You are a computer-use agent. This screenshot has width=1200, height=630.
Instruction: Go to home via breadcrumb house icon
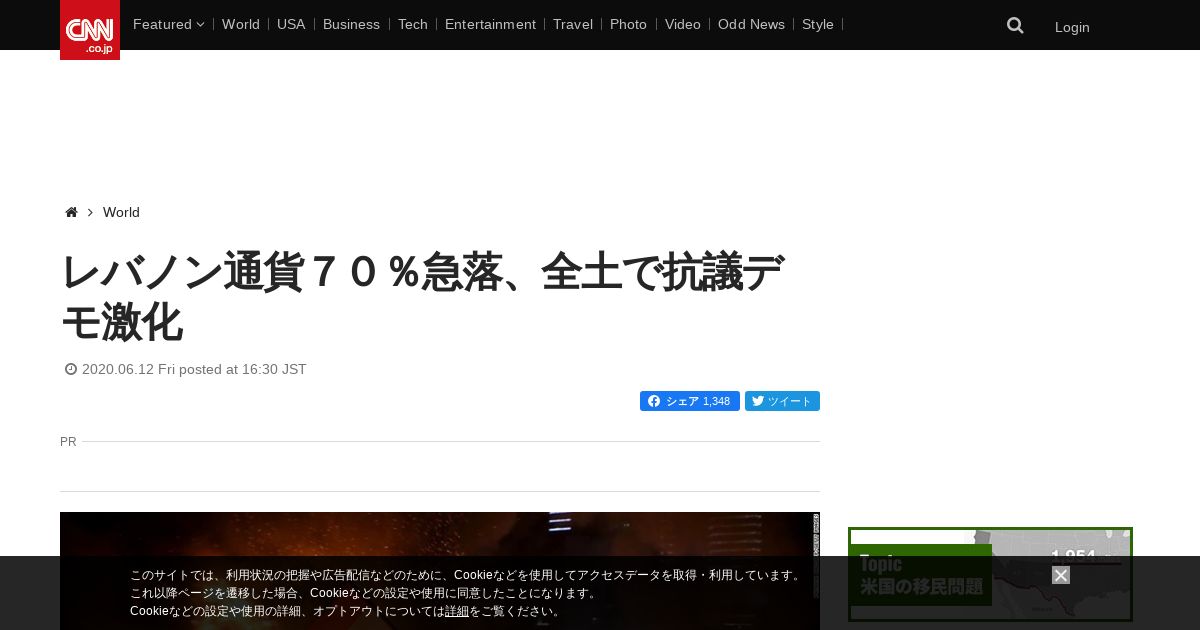[71, 212]
